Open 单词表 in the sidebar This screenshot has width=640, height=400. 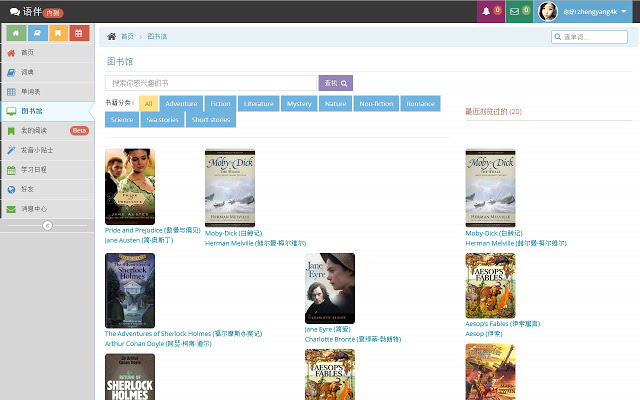[x=47, y=92]
